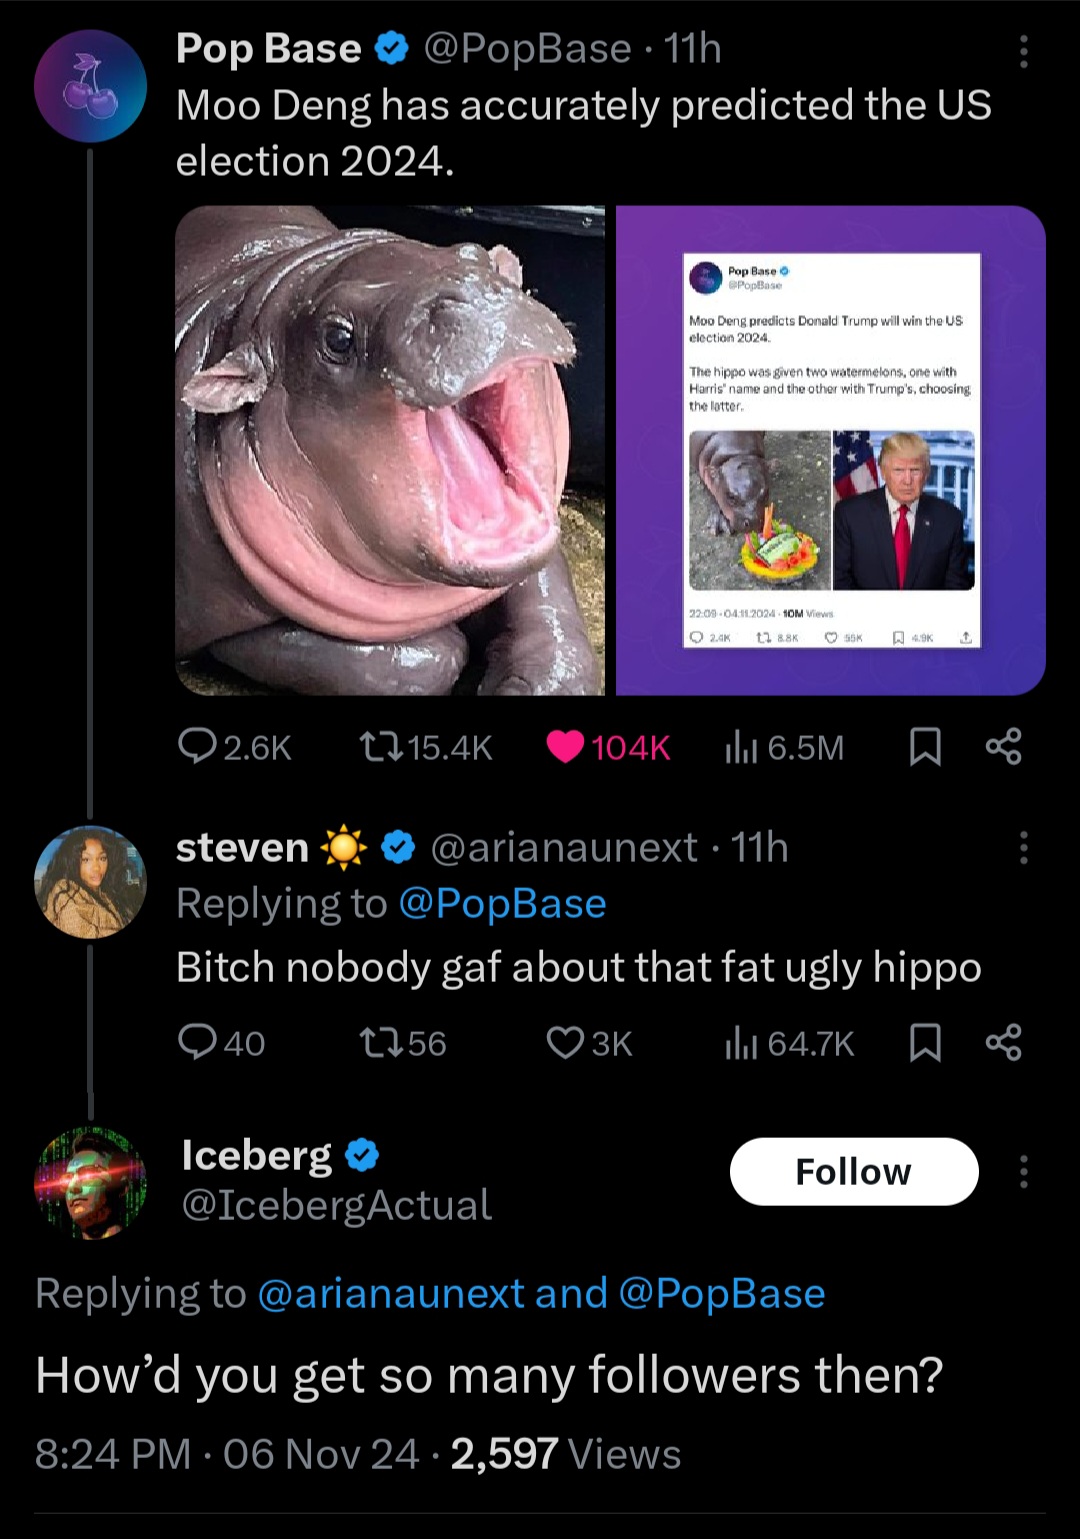This screenshot has width=1080, height=1539.
Task: Open more options on steven's reply
Action: (x=1023, y=848)
